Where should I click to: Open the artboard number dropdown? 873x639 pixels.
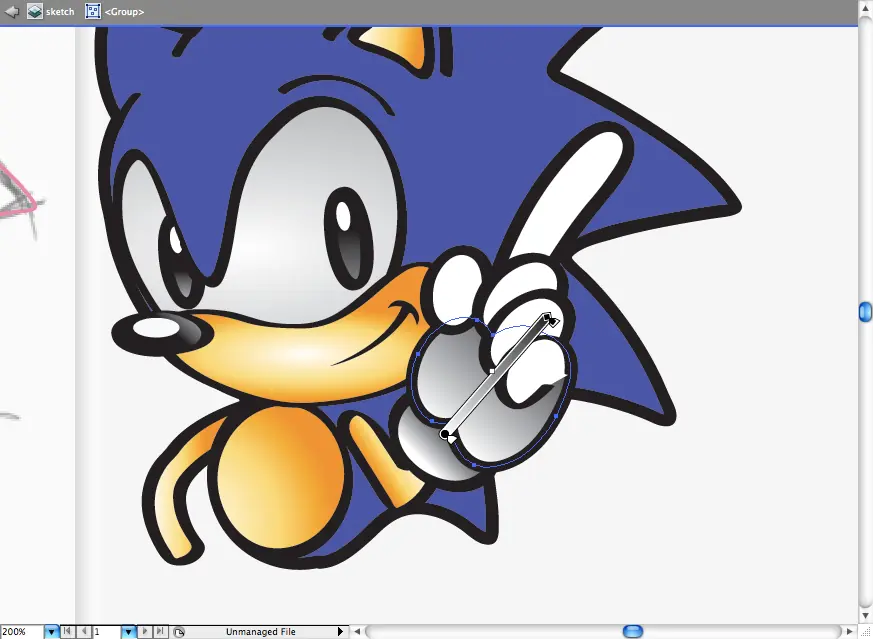coord(128,632)
